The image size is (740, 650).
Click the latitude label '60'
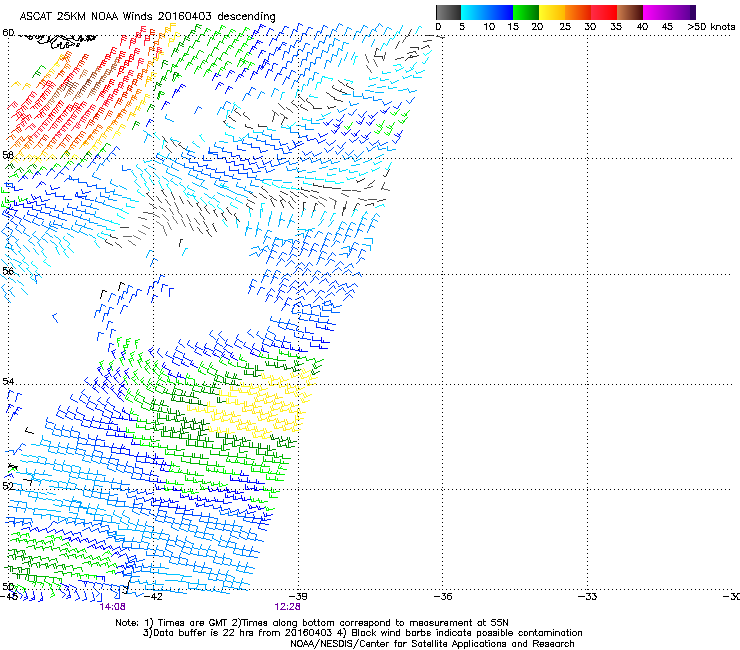point(8,33)
